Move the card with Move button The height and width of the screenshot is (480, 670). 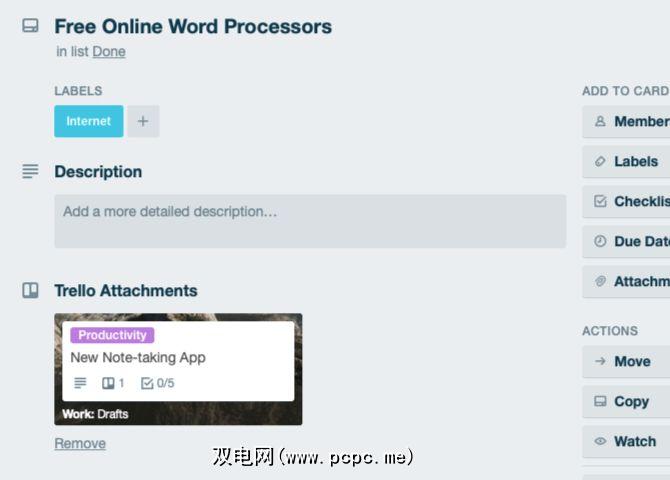pyautogui.click(x=626, y=362)
